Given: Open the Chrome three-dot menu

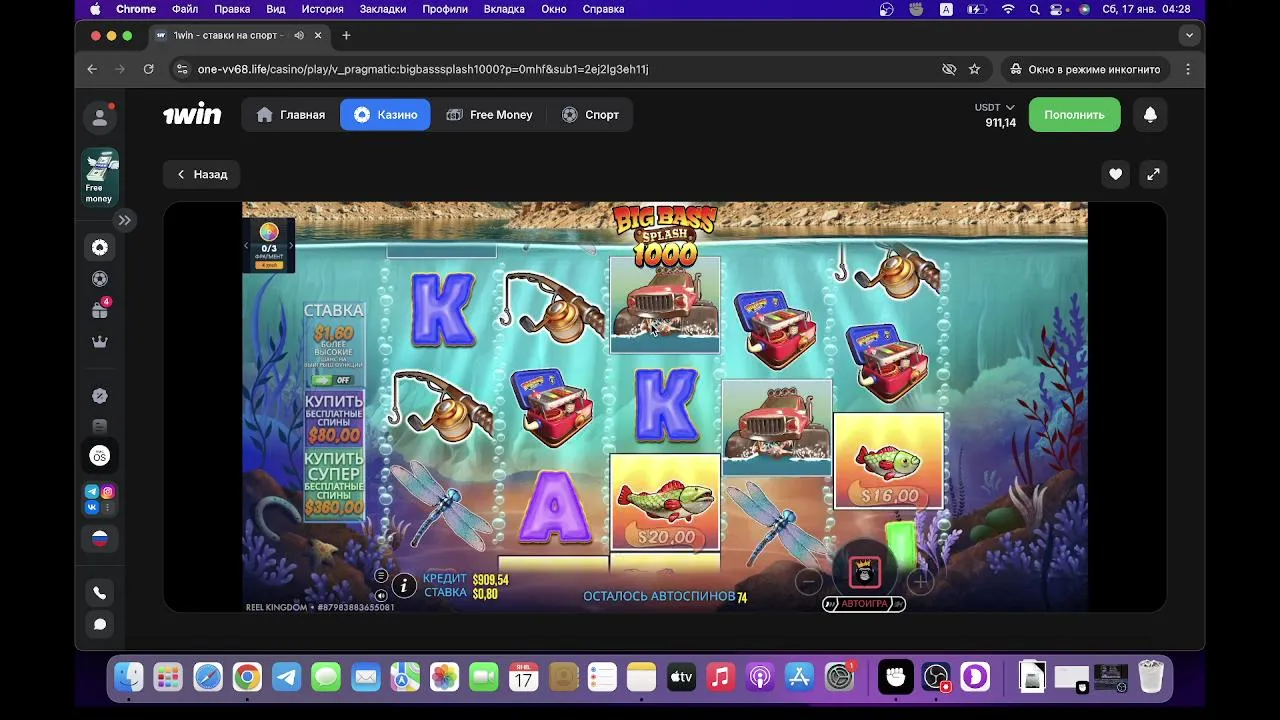Looking at the screenshot, I should (x=1188, y=69).
